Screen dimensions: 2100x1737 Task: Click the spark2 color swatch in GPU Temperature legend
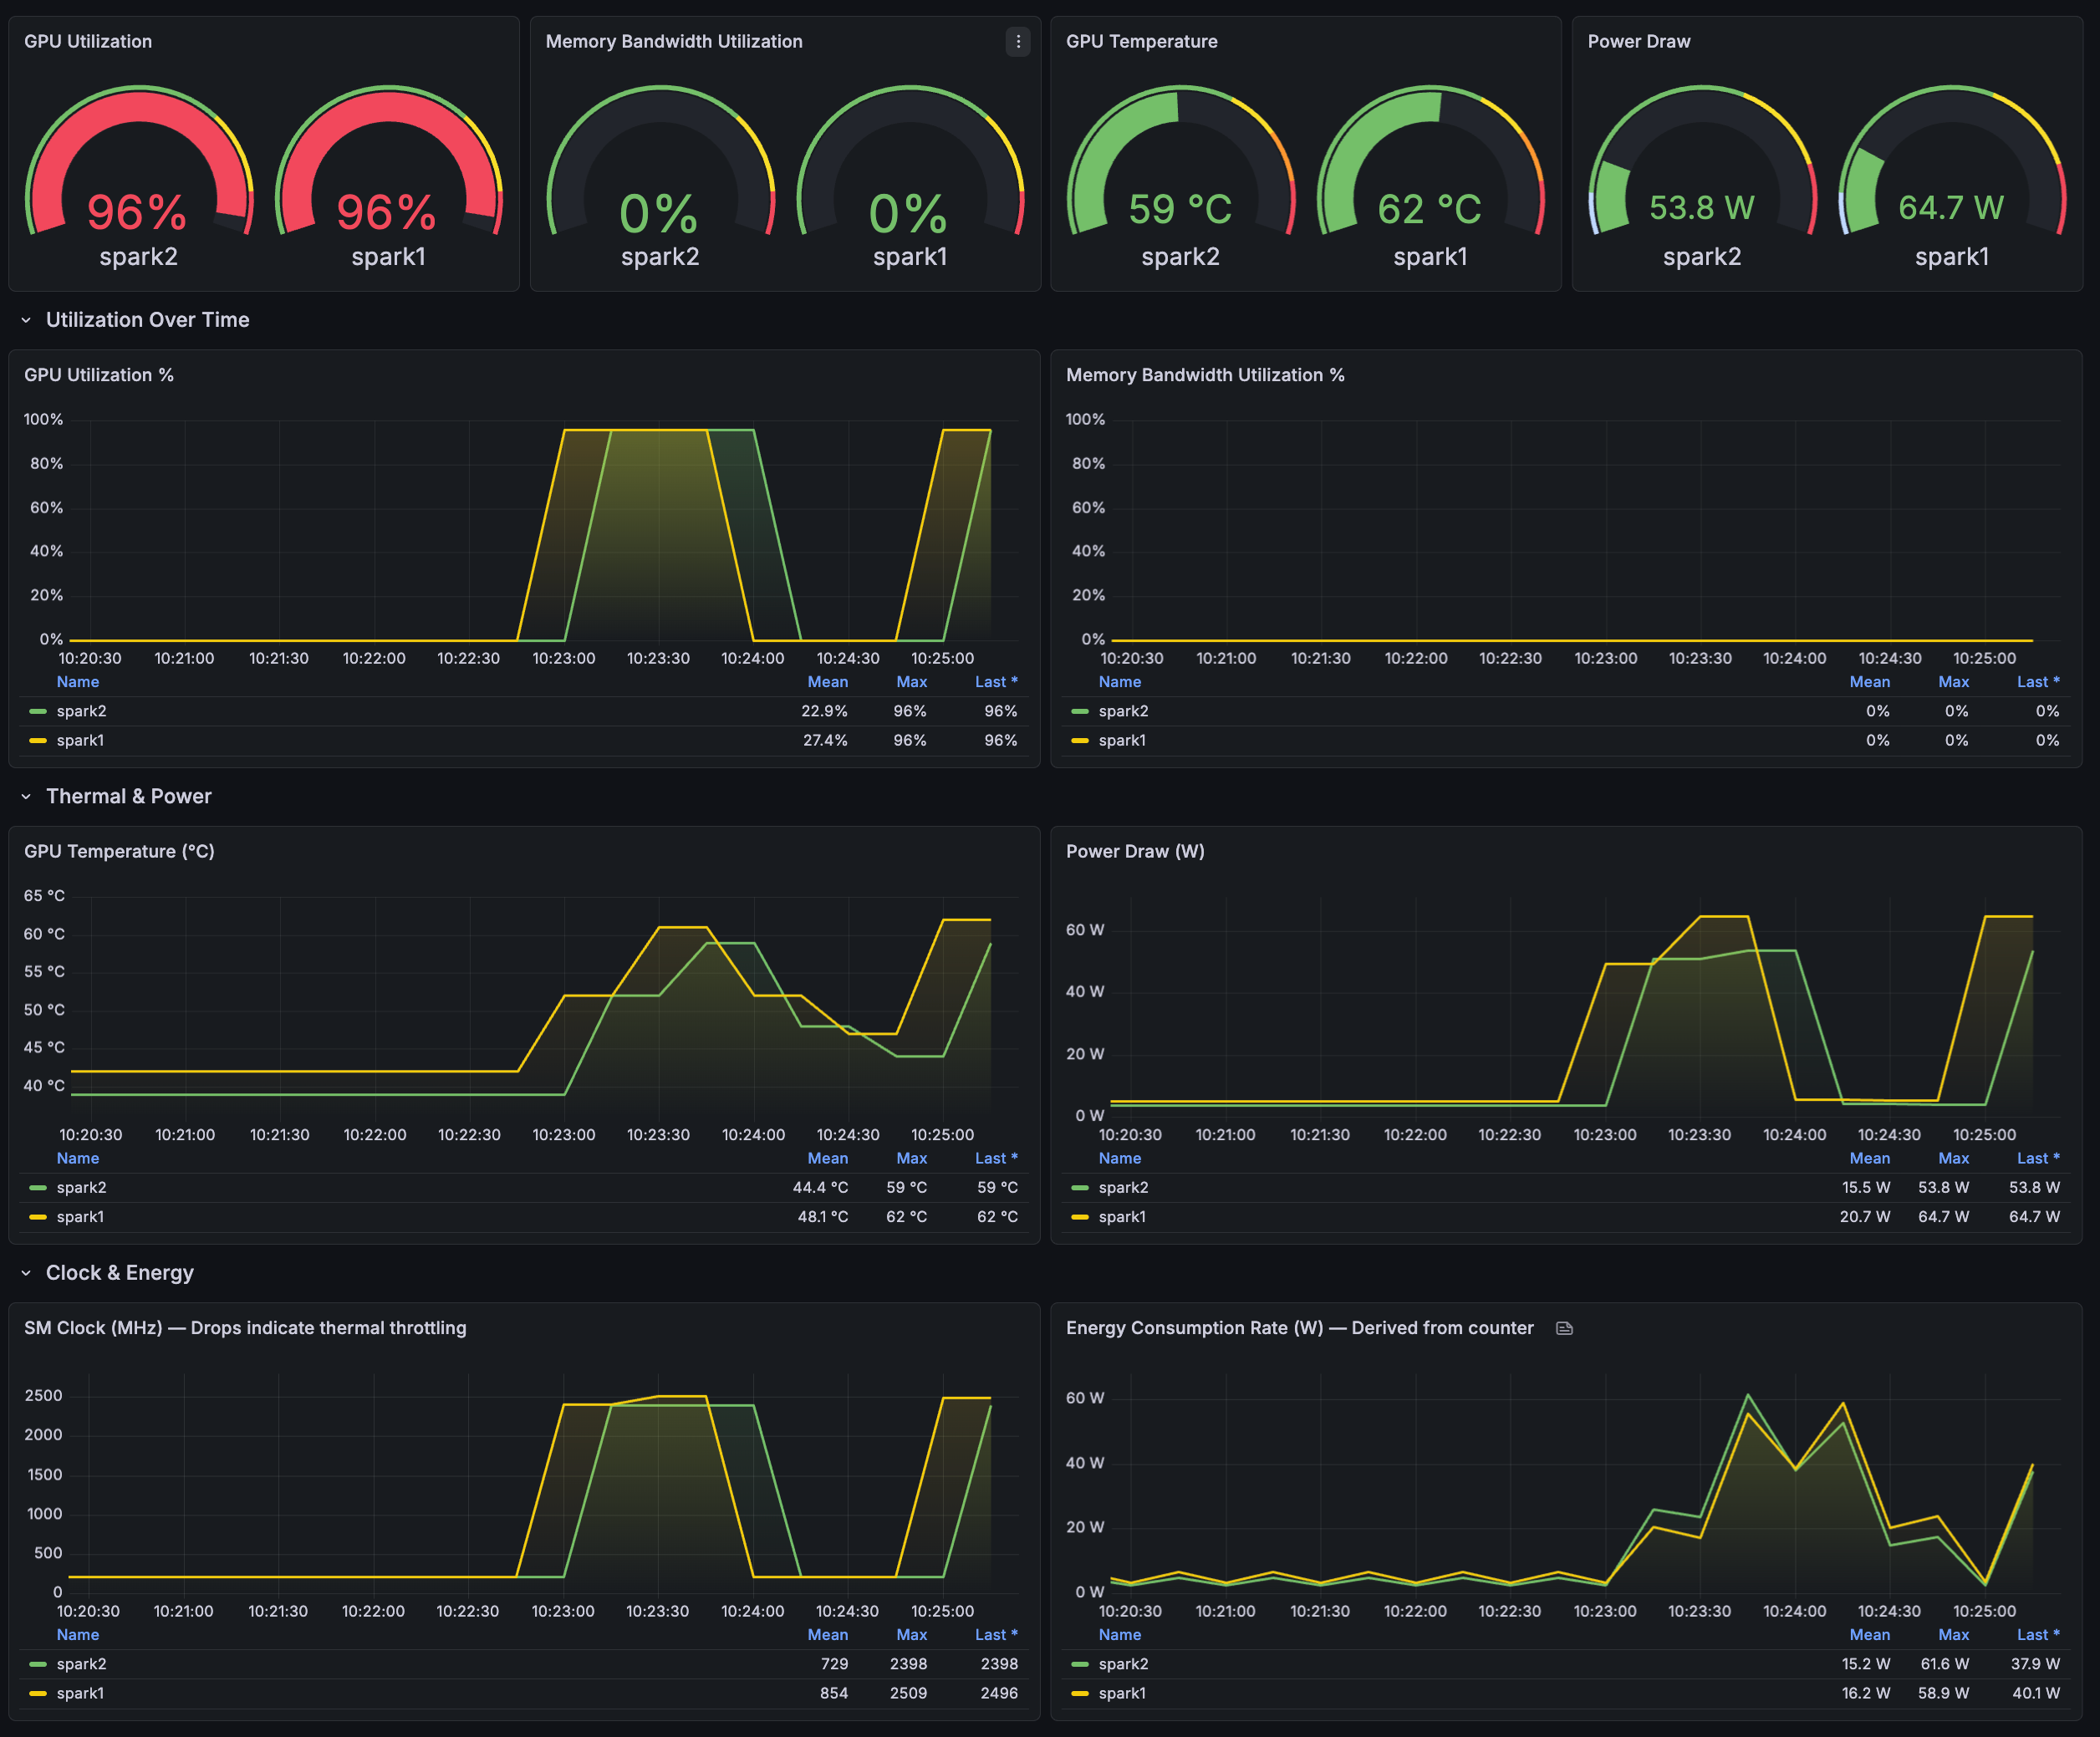coord(38,1187)
